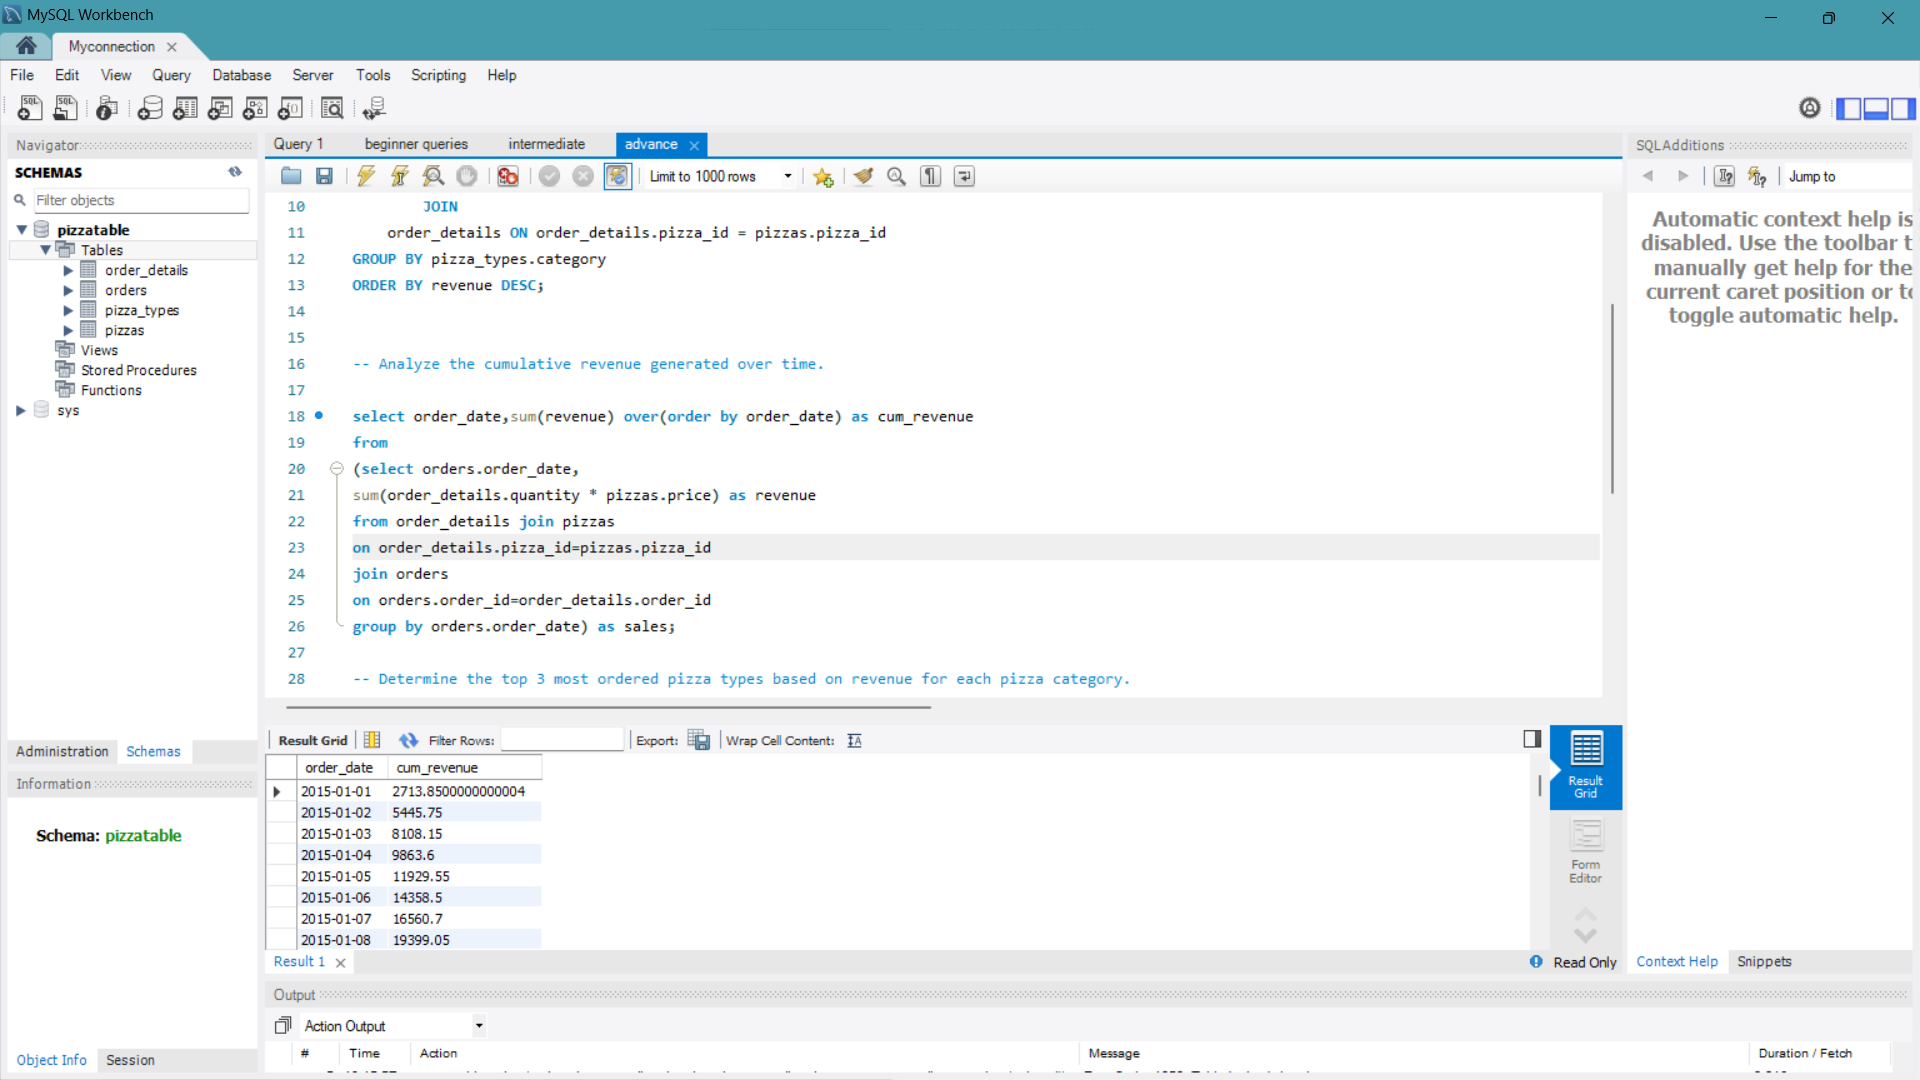Create a new schema icon
1920x1080 pixels.
pyautogui.click(x=150, y=108)
